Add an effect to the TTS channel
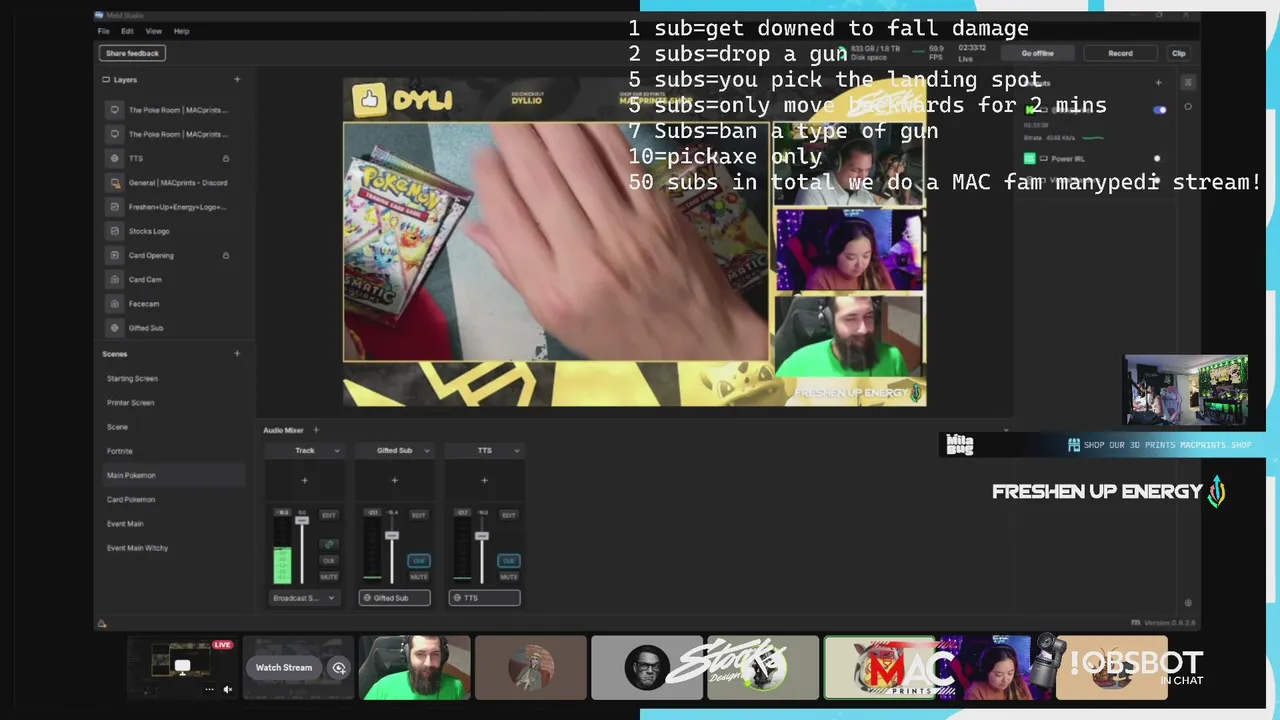The width and height of the screenshot is (1280, 720). pyautogui.click(x=484, y=480)
